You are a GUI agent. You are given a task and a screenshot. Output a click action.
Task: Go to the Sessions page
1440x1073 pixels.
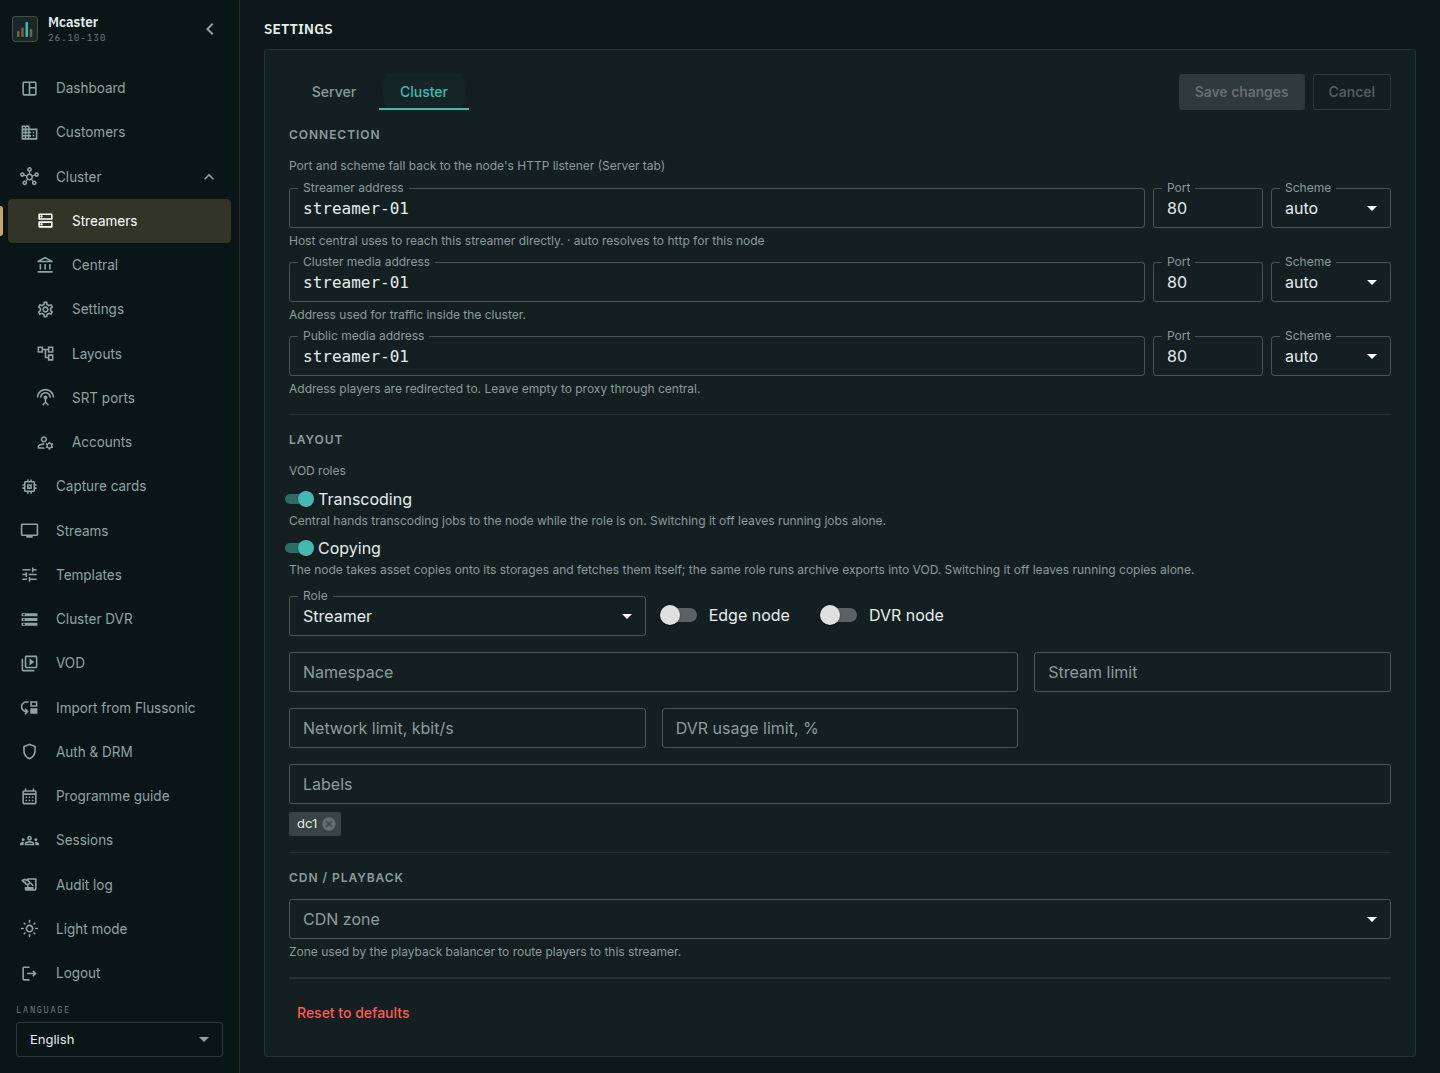tap(119, 840)
